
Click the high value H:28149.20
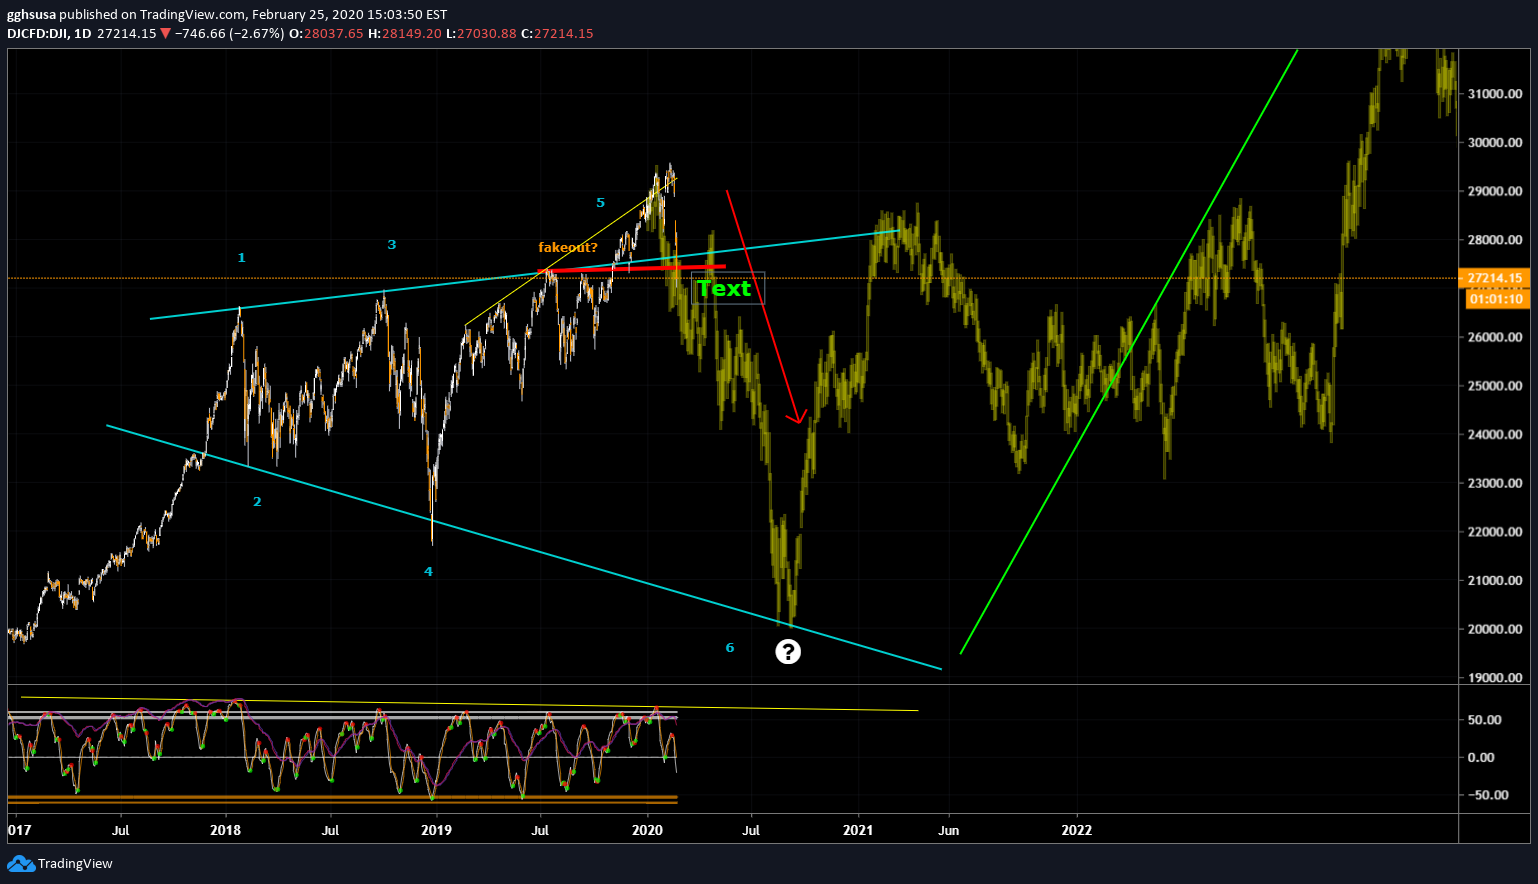[x=405, y=33]
